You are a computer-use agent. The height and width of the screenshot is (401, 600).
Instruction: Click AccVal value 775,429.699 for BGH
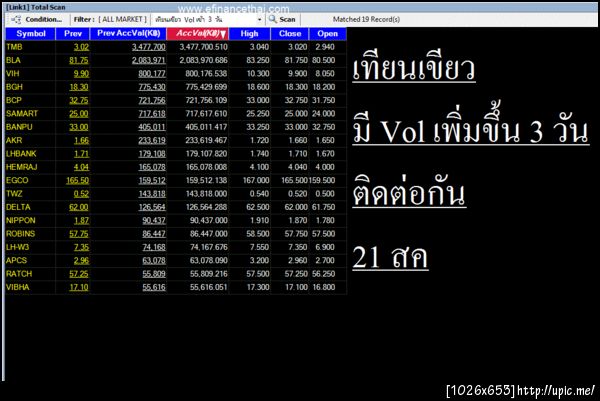click(x=206, y=87)
